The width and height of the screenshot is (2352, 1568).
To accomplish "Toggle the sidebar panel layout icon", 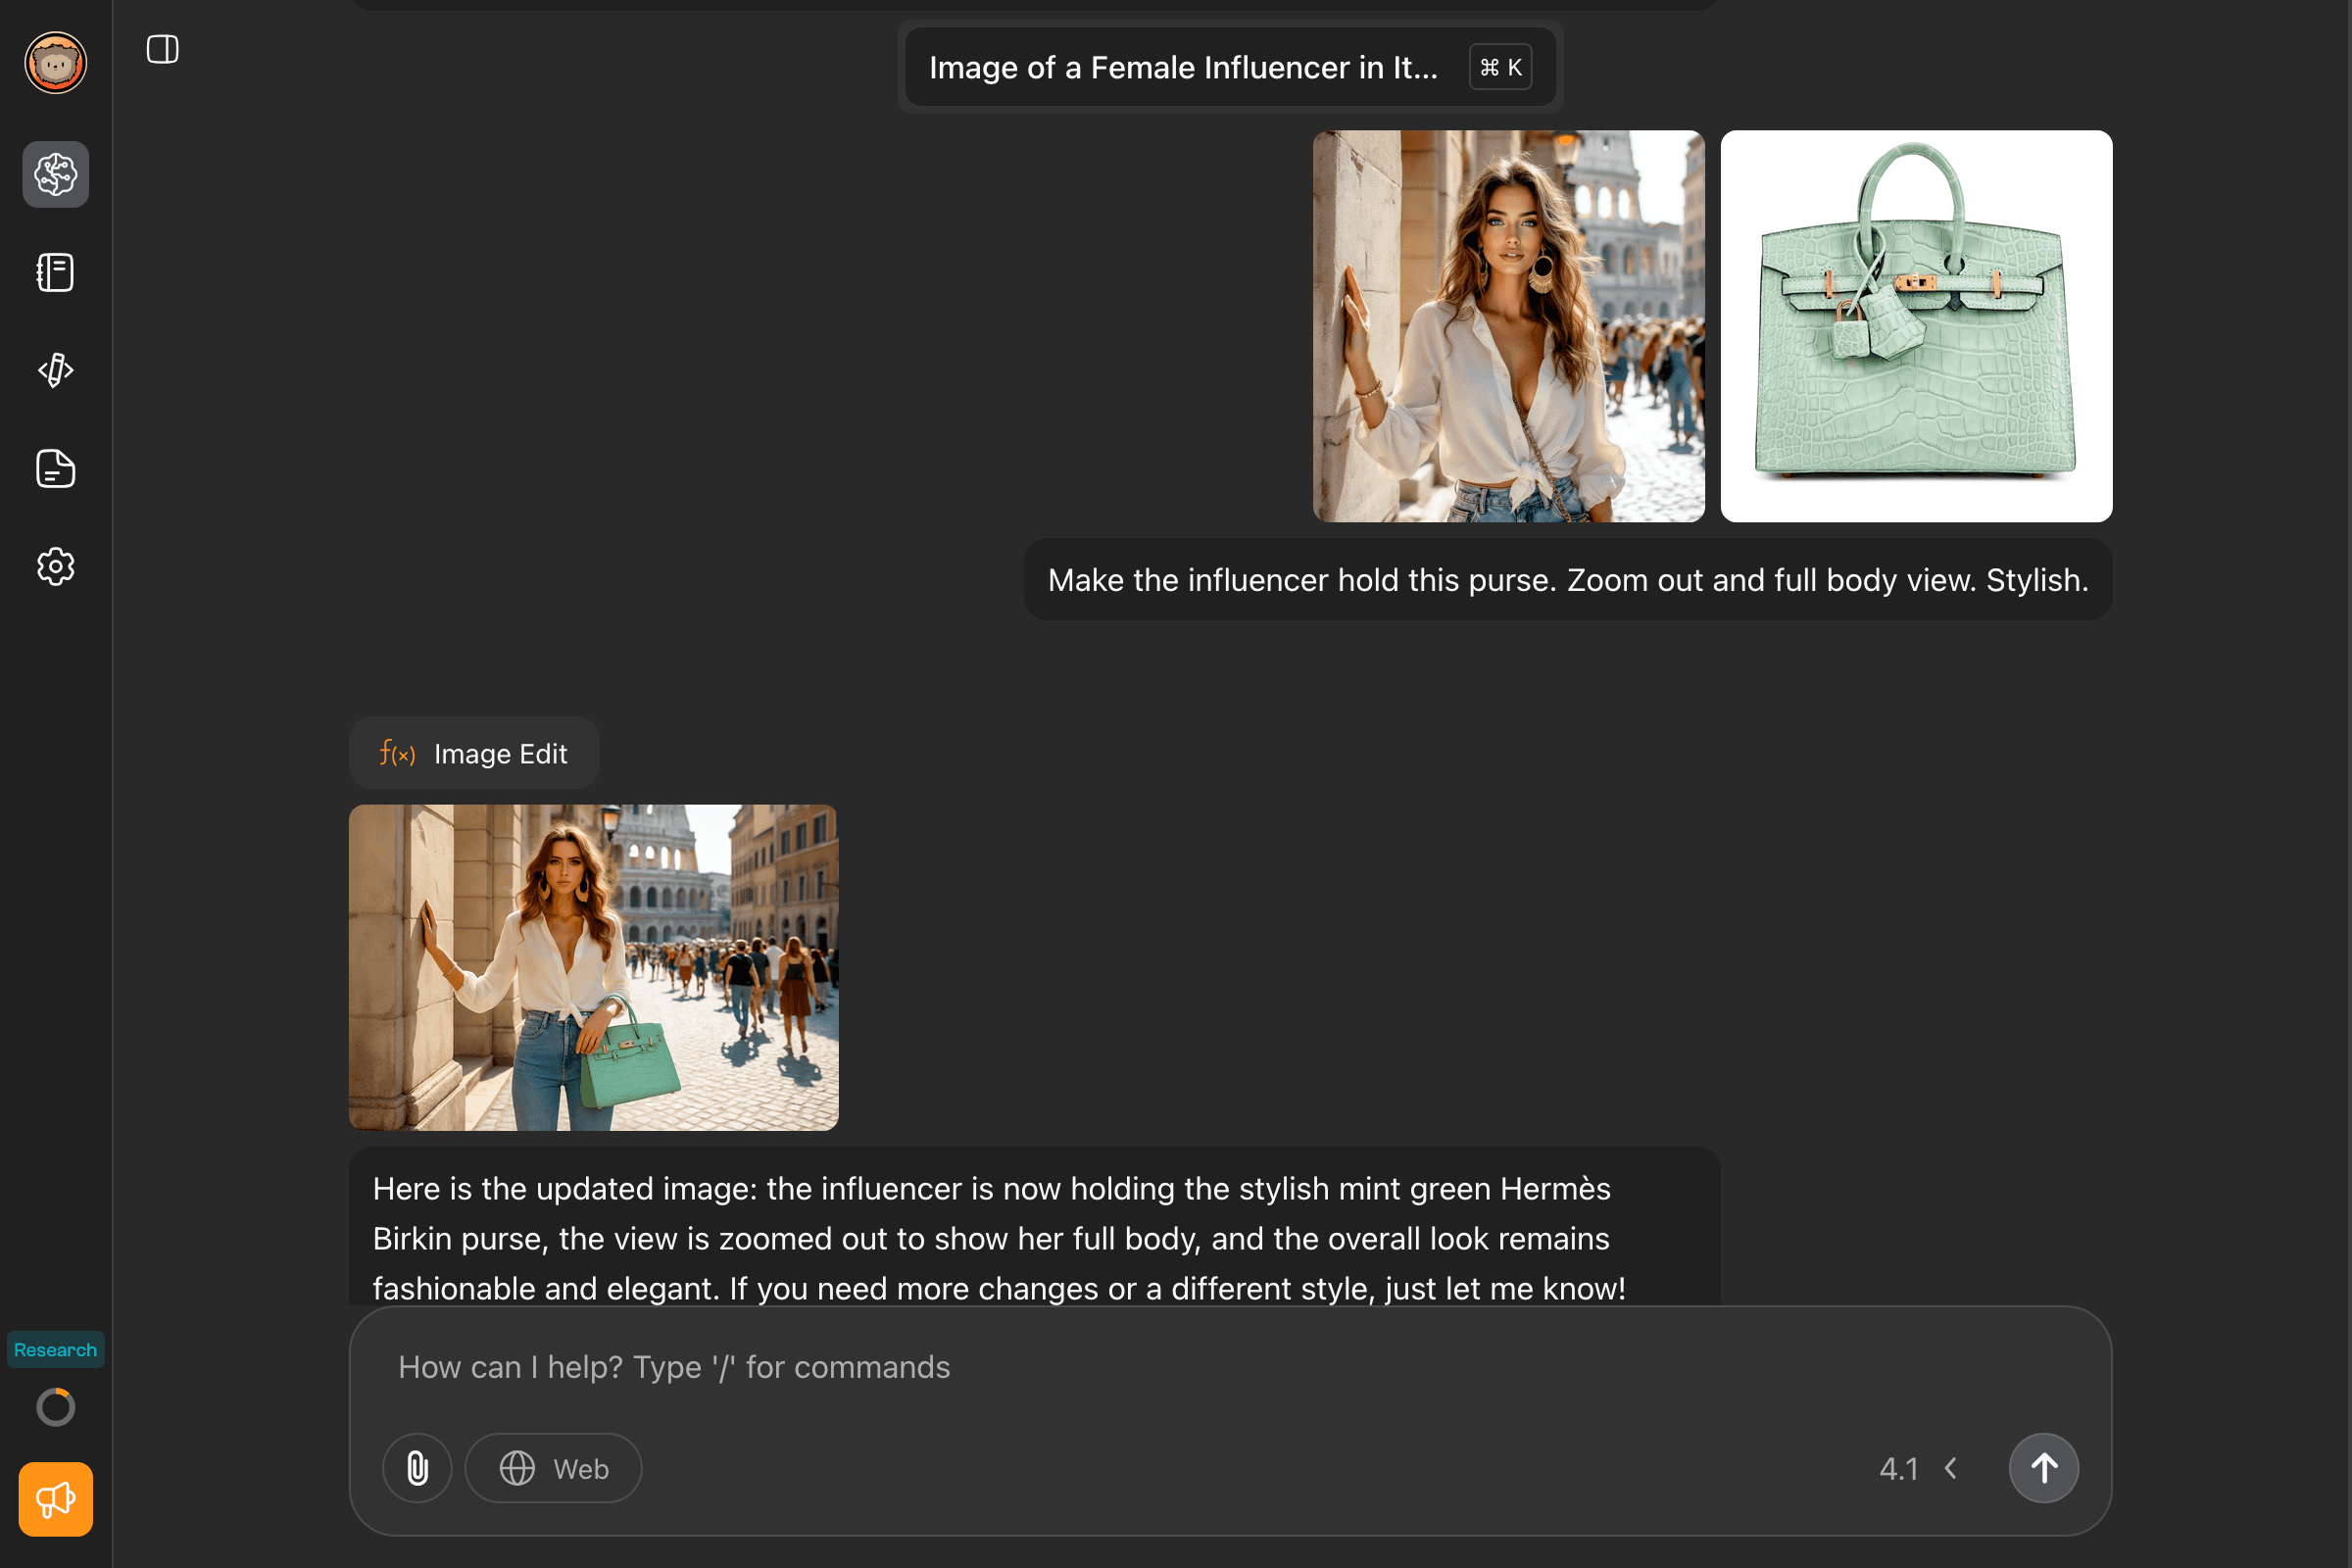I will [162, 49].
